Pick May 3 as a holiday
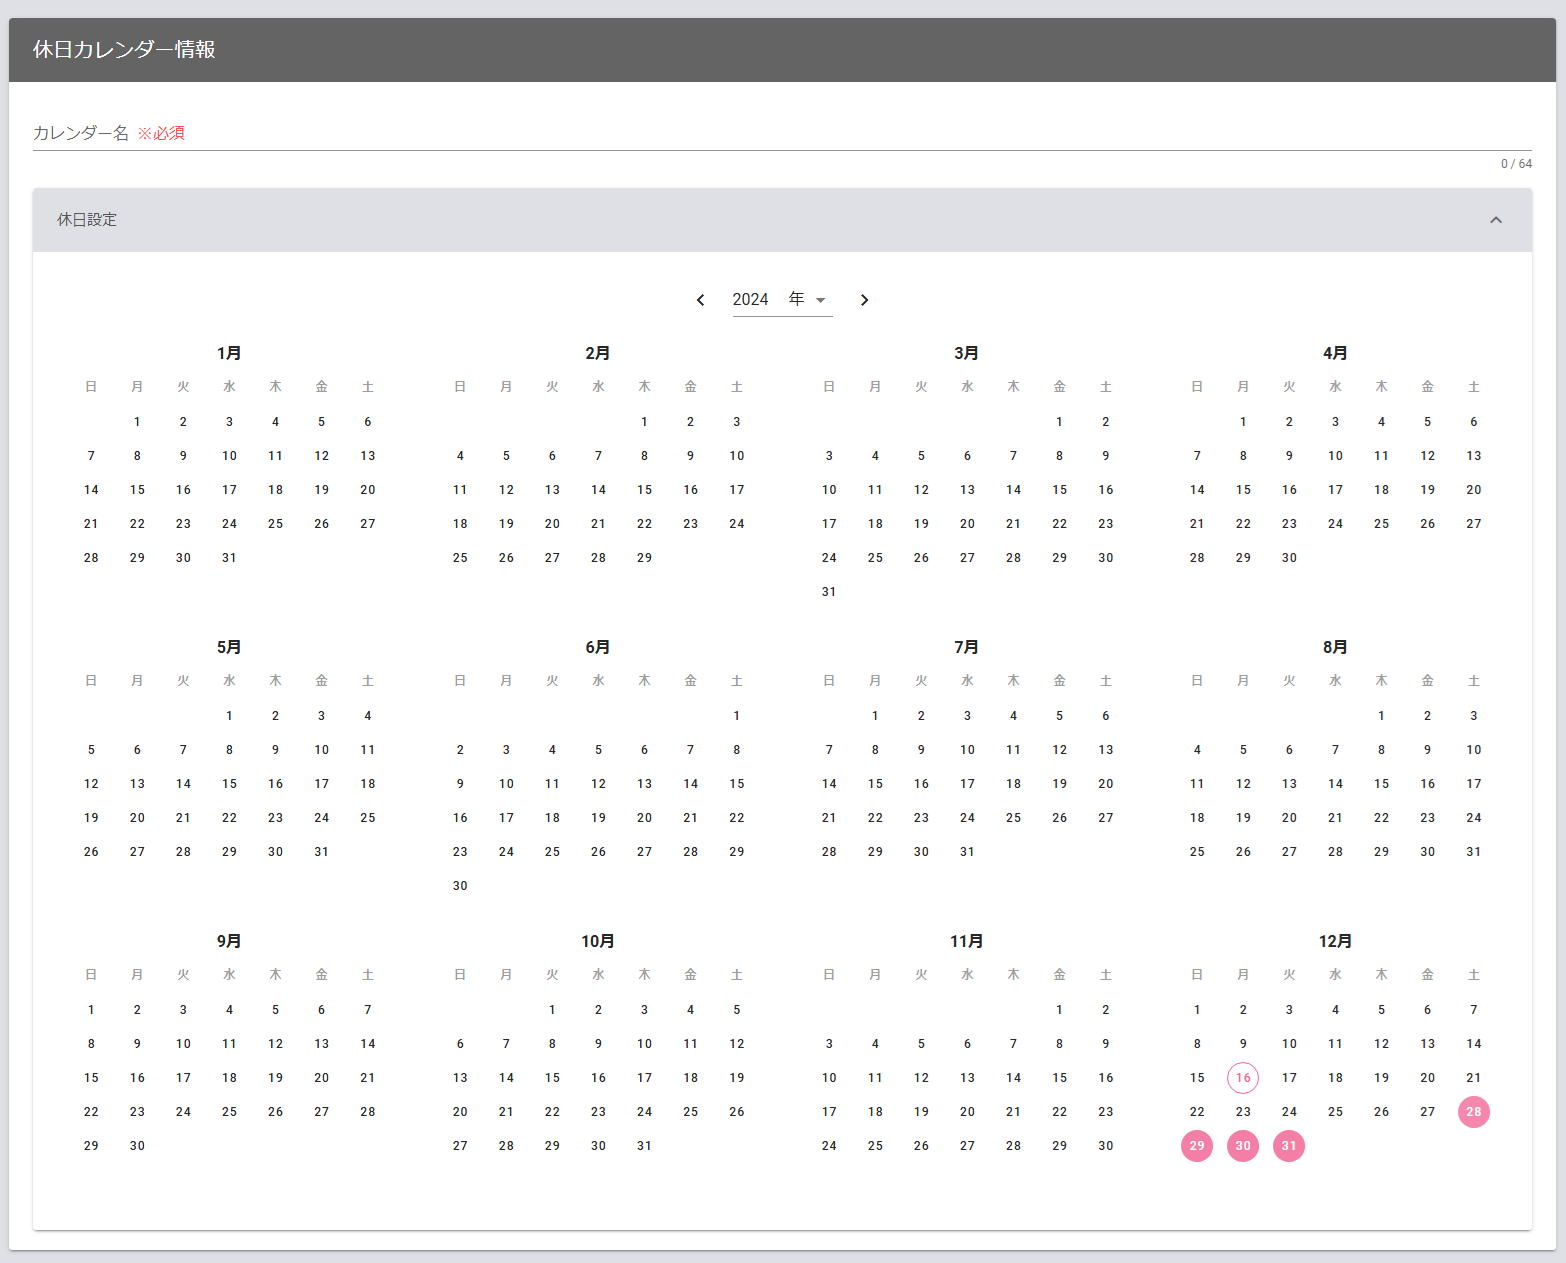1566x1263 pixels. (321, 716)
